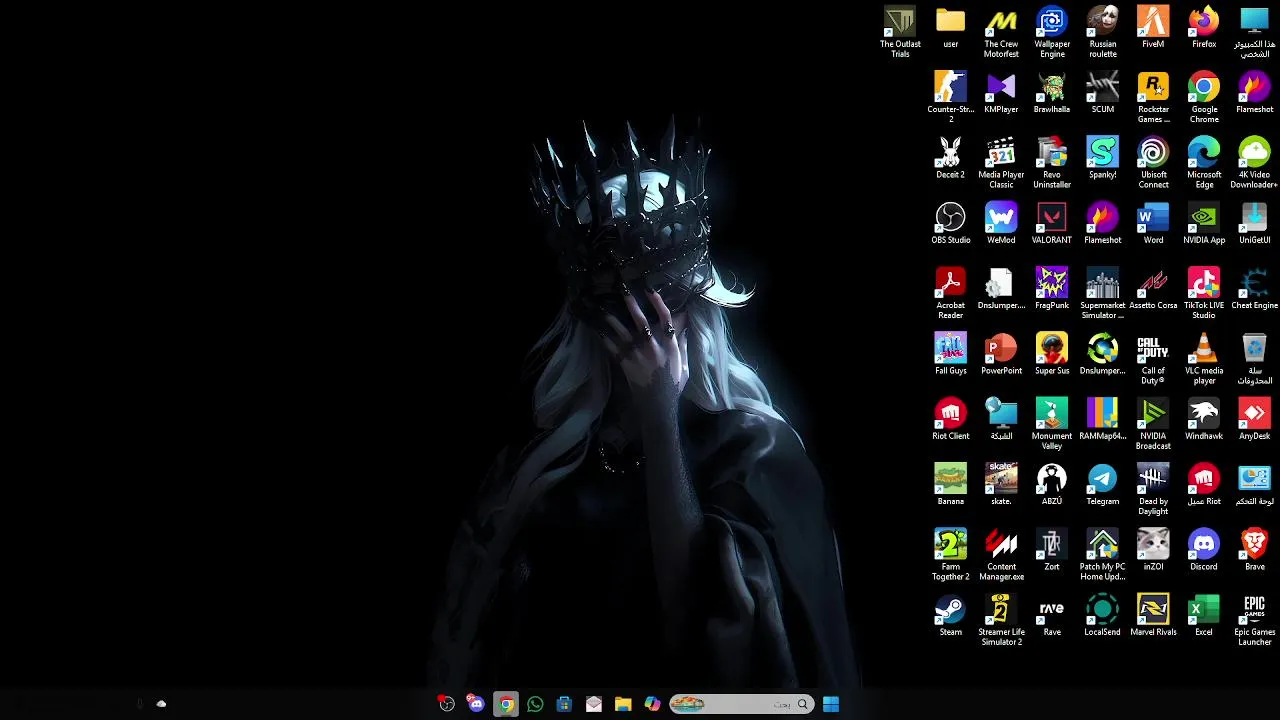Open 4K Video Downloader+ icon
1280x720 pixels.
click(1254, 163)
